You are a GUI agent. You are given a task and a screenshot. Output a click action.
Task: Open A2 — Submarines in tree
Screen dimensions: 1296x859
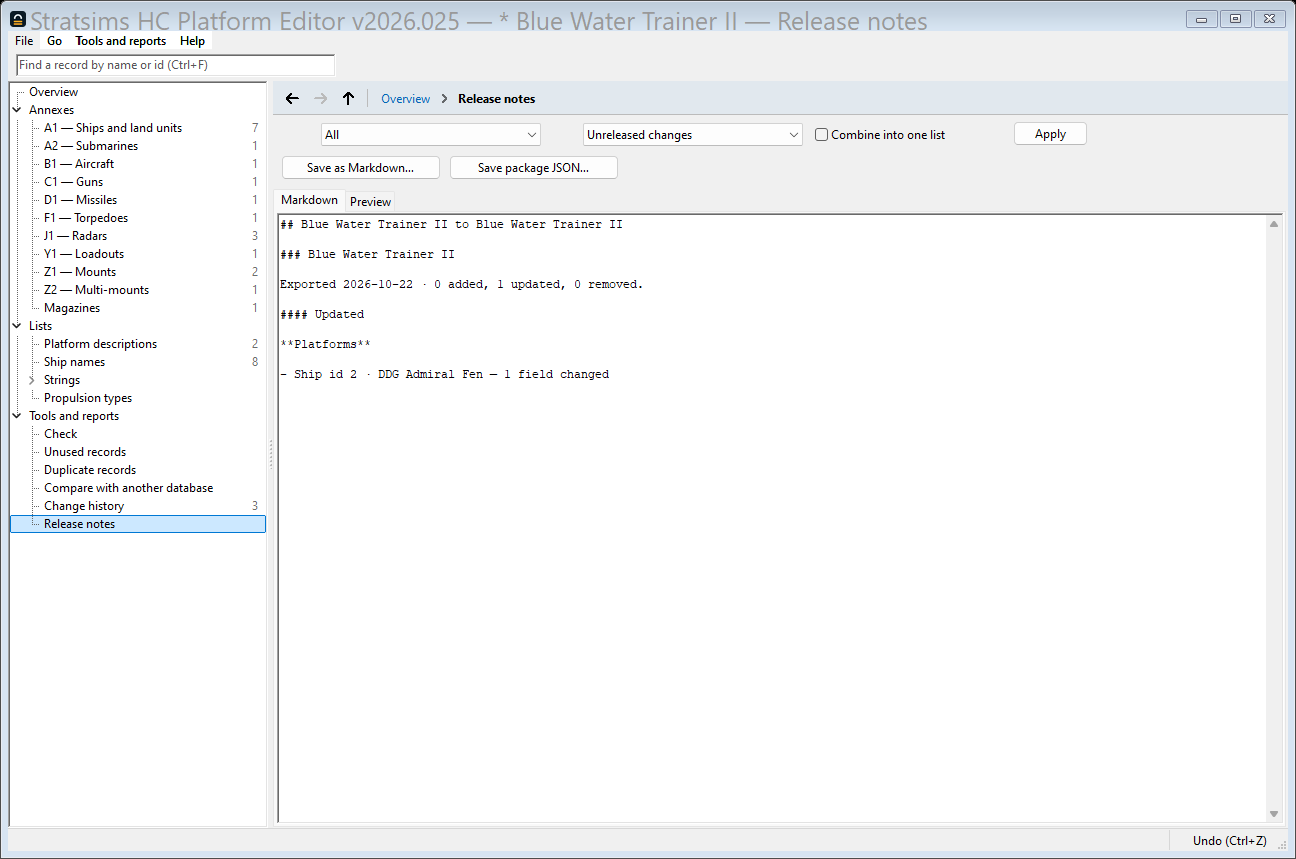pos(91,146)
